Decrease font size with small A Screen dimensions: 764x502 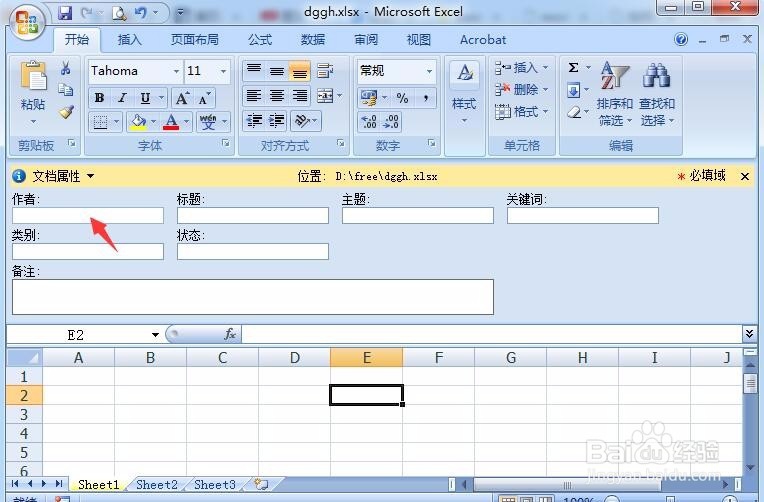[204, 98]
